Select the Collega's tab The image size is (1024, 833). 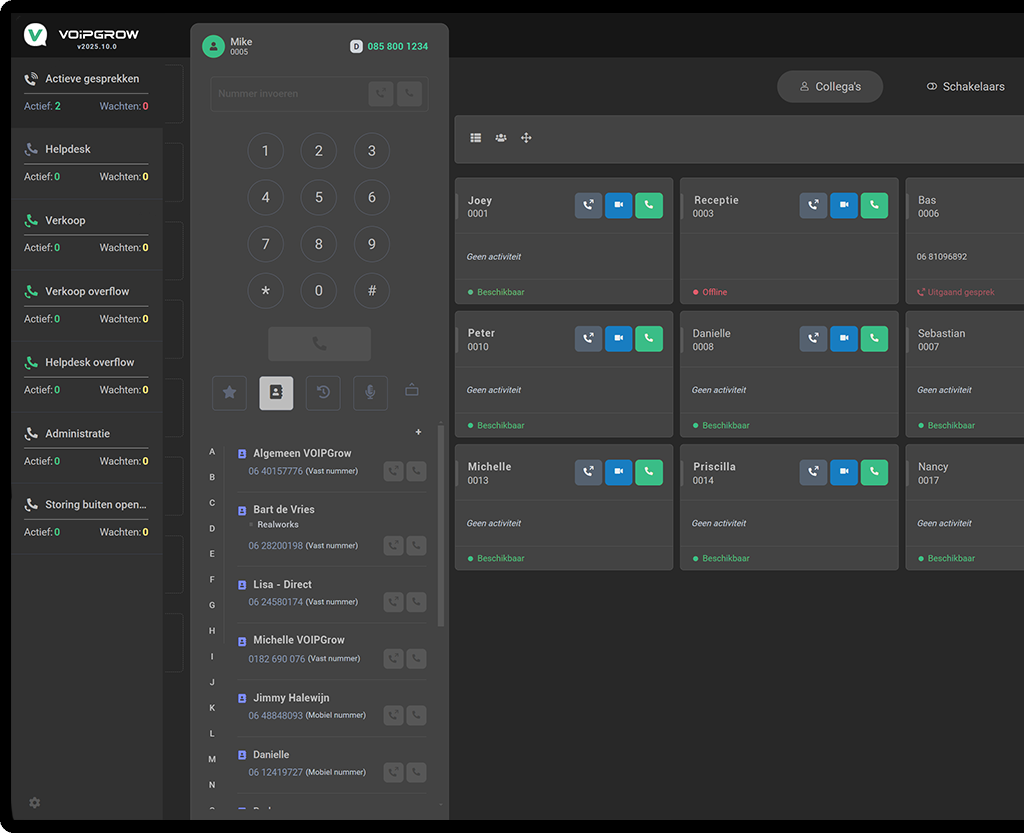tap(829, 87)
